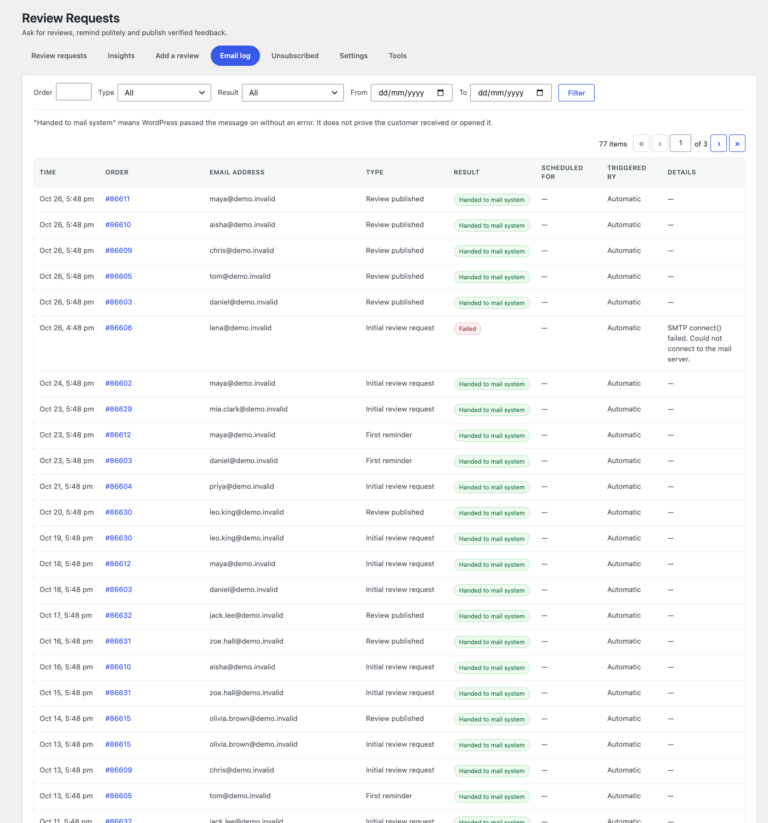768x823 pixels.
Task: Open the Settings tab
Action: point(353,56)
